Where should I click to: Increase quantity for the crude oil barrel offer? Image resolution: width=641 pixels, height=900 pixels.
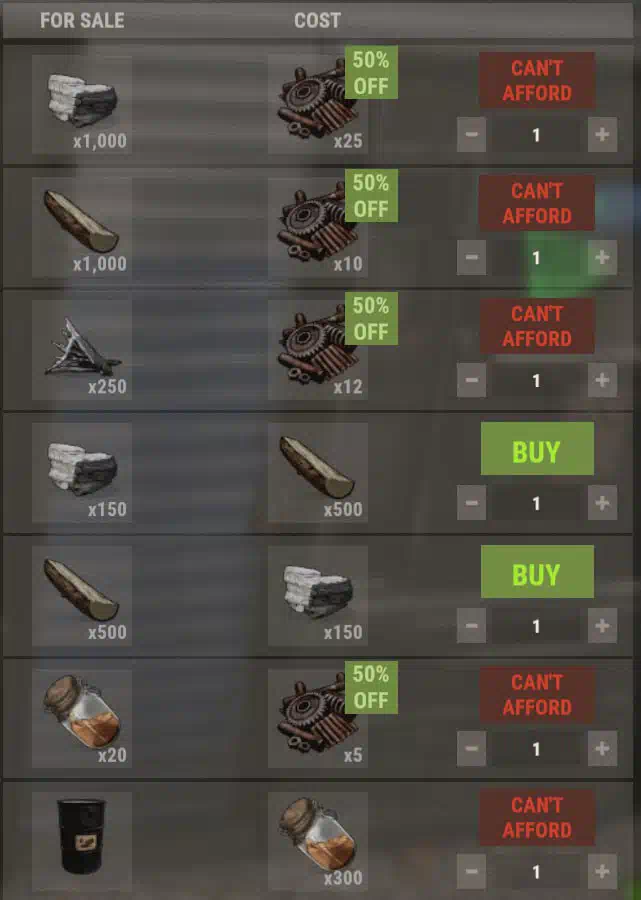pyautogui.click(x=602, y=872)
